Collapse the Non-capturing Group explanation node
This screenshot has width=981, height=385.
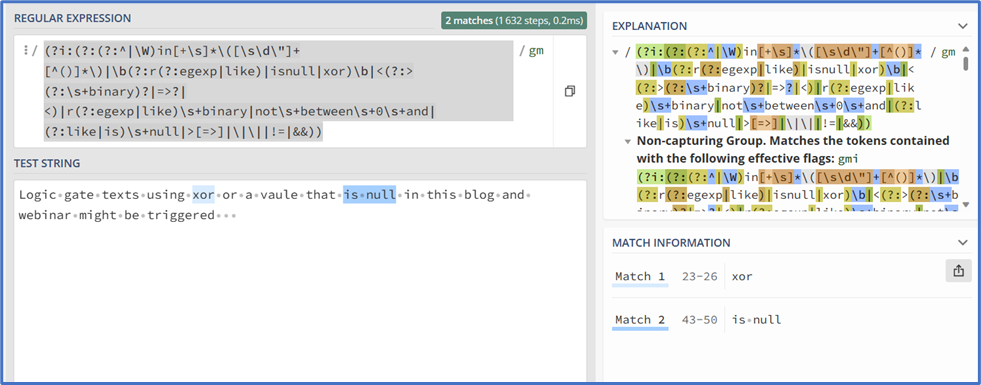[x=628, y=141]
